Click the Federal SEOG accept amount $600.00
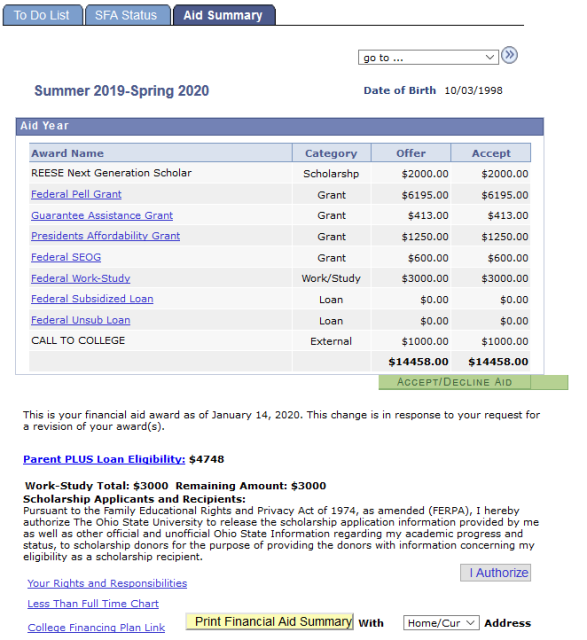This screenshot has height=640, width=587. (508, 258)
